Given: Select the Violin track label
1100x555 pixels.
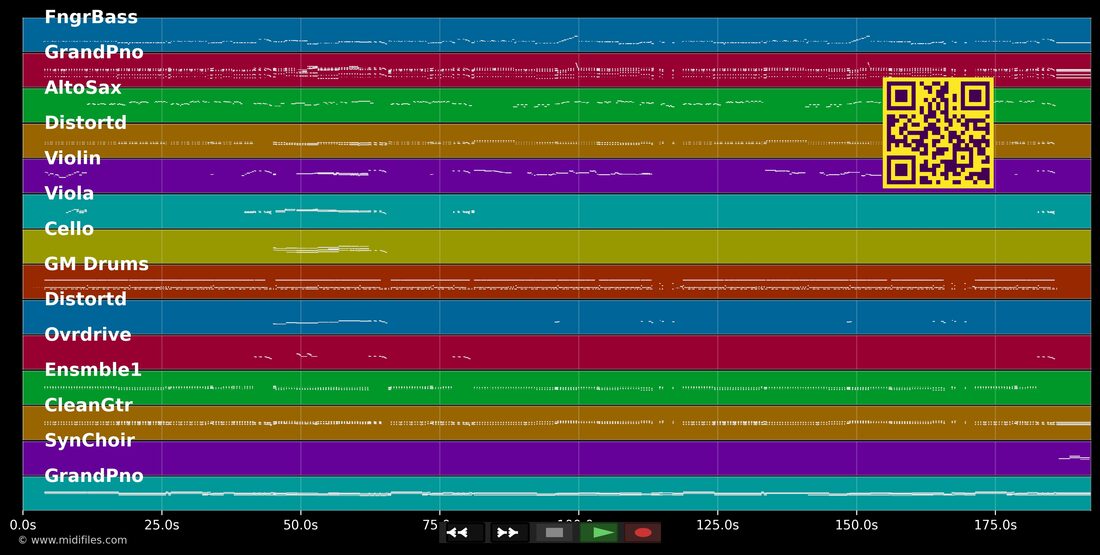Looking at the screenshot, I should (72, 158).
